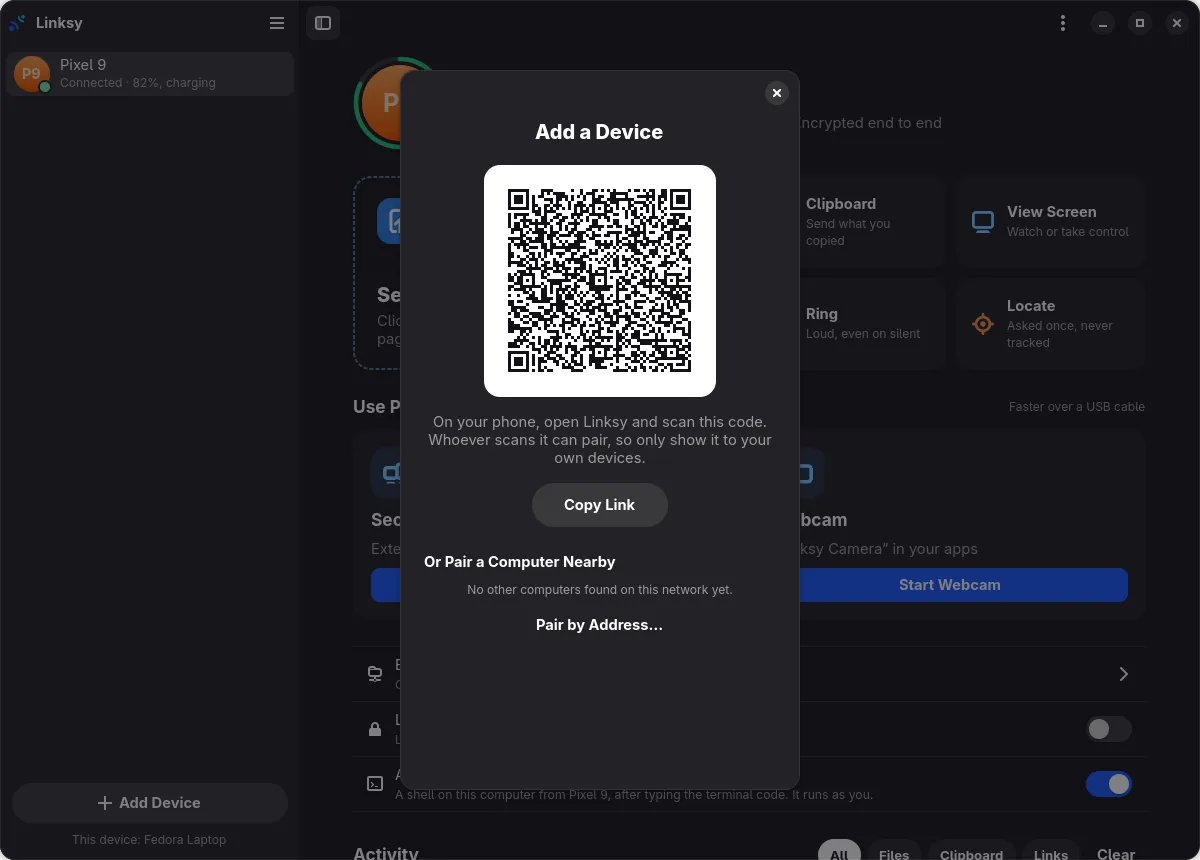Clear the activity list
Screen dimensions: 1200x860
click(x=1116, y=854)
